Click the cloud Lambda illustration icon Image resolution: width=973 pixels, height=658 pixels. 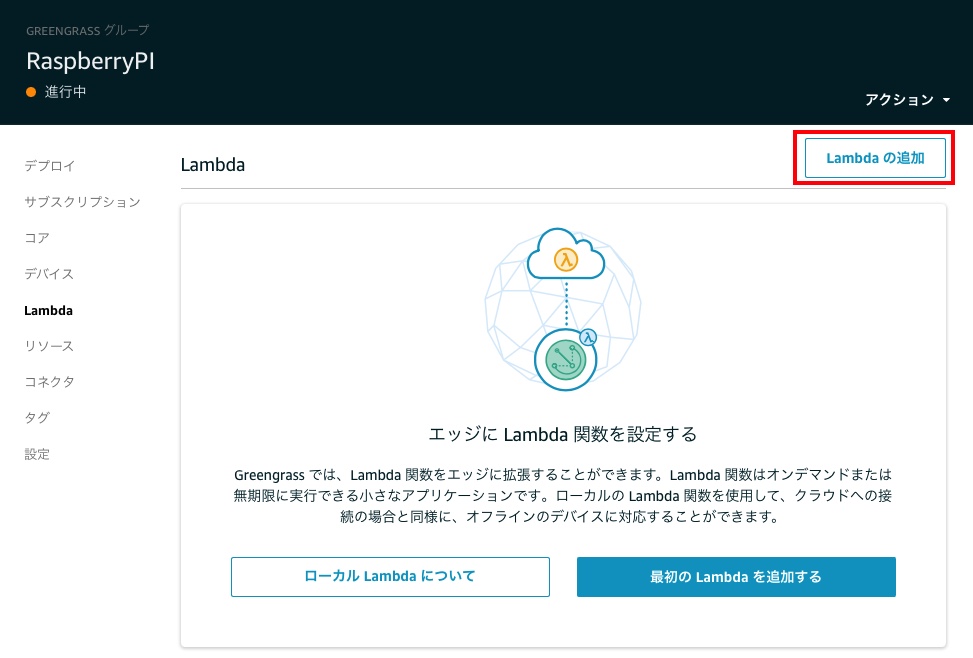566,255
